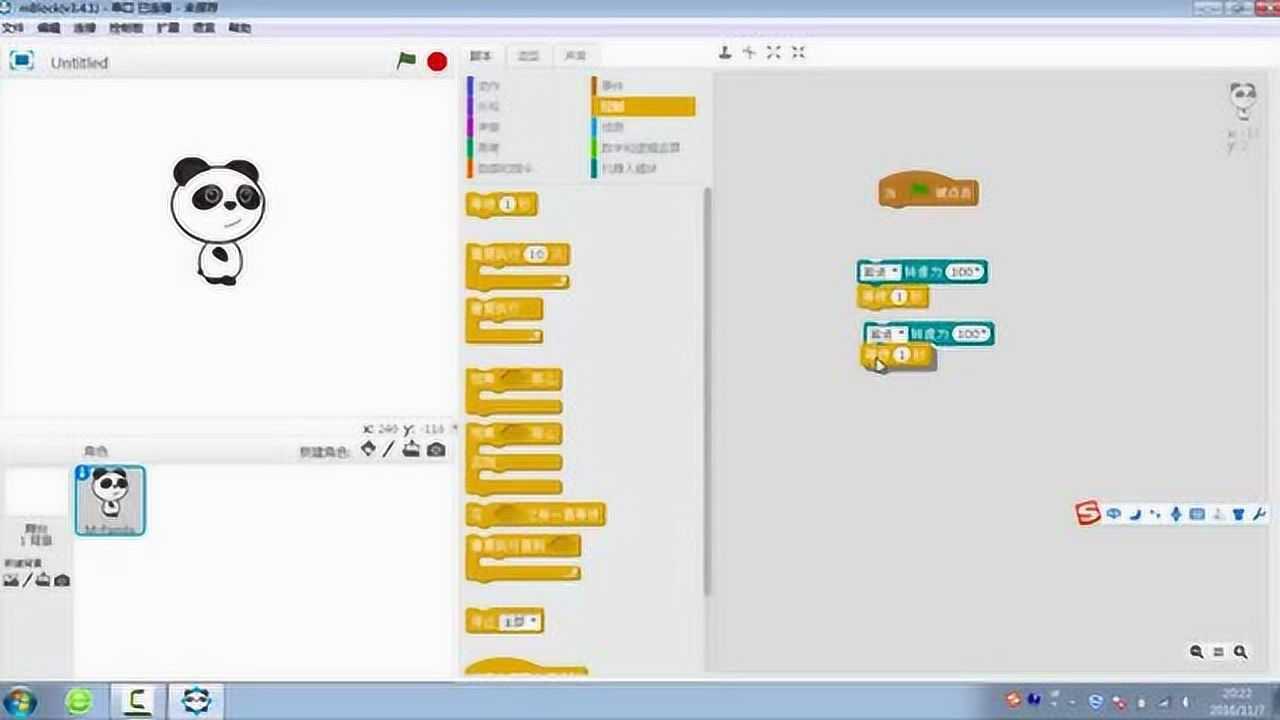Highlight the sprite info toggle on M-Panda

tap(83, 472)
